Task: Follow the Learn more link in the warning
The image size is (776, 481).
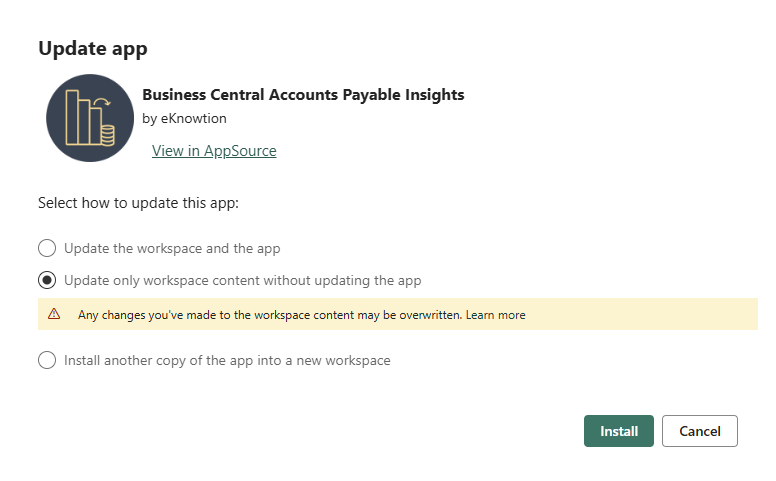Action: [495, 315]
